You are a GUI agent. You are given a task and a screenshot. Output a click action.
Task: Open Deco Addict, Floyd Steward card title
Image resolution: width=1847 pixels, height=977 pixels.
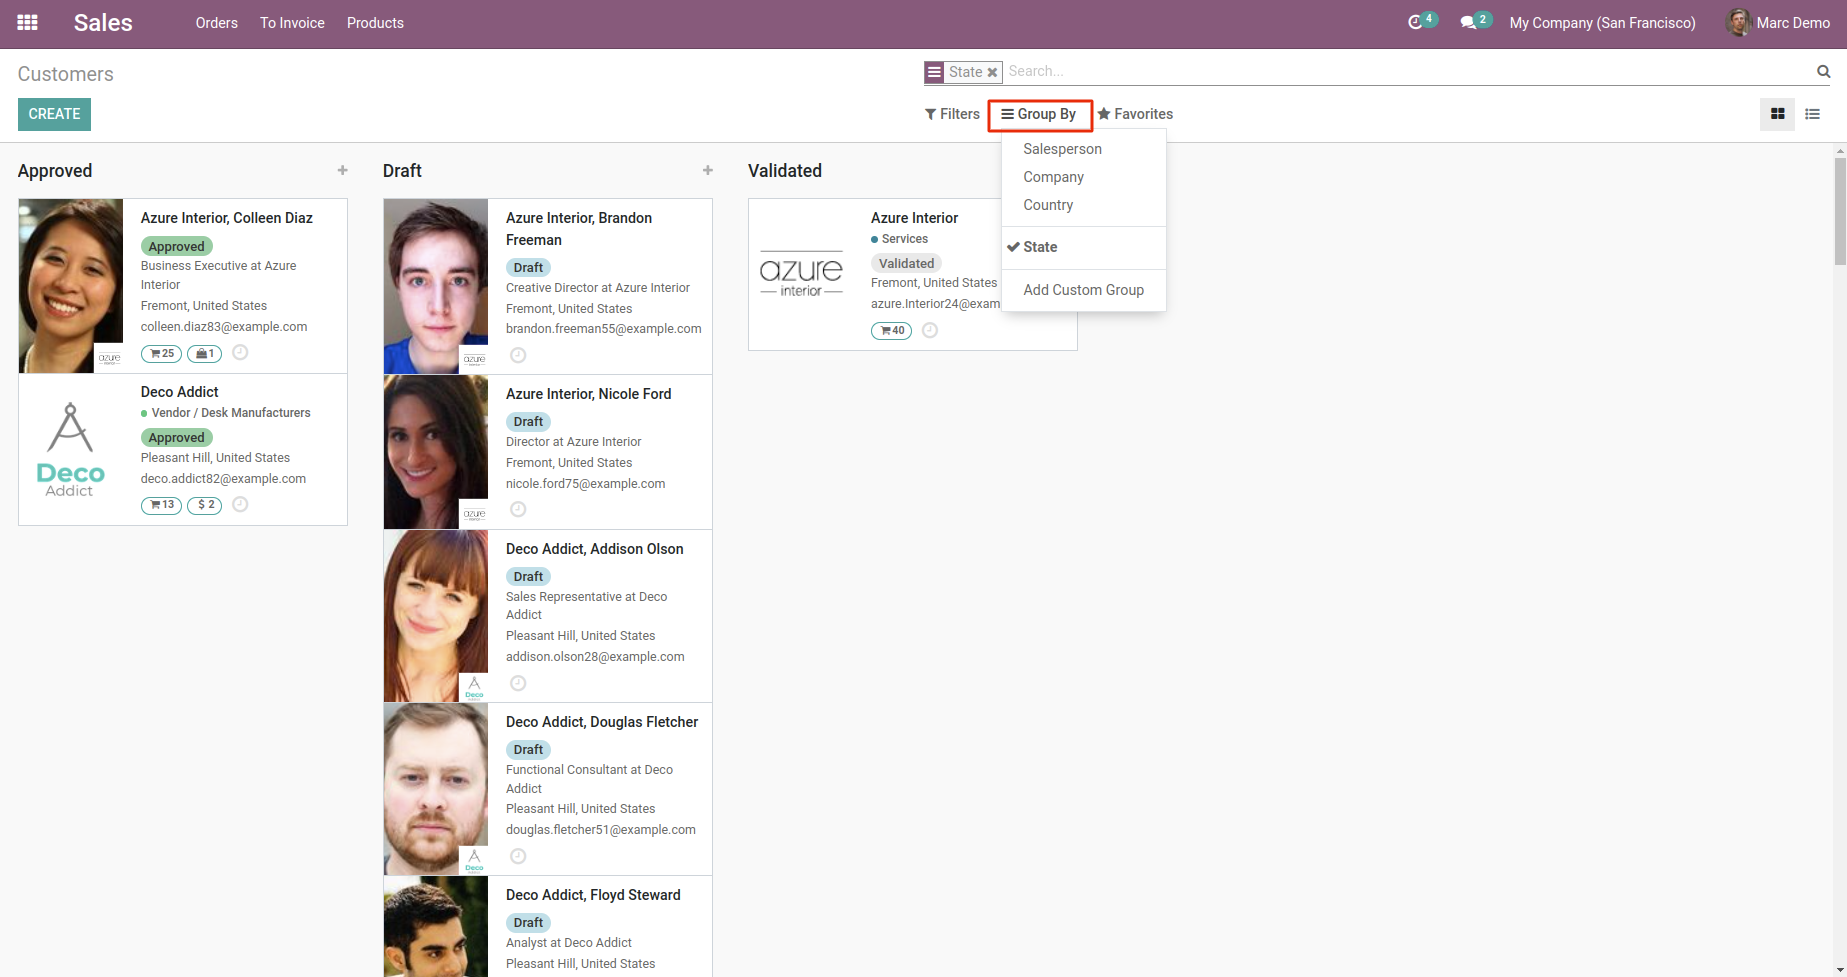(x=593, y=895)
